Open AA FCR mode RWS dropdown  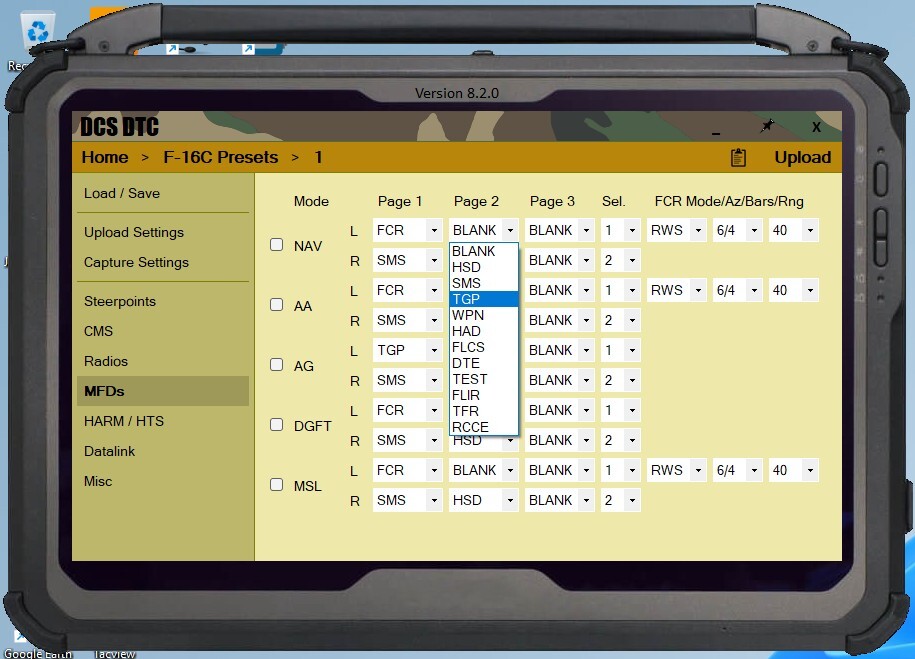[x=677, y=290]
